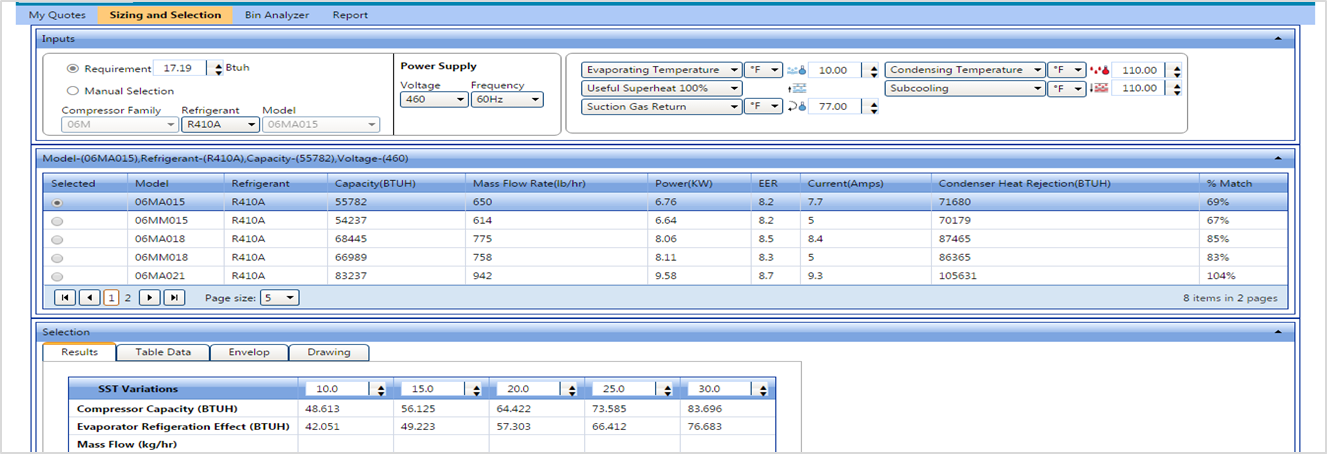
Task: Select the 06MA021 row radio button
Action: tap(57, 276)
